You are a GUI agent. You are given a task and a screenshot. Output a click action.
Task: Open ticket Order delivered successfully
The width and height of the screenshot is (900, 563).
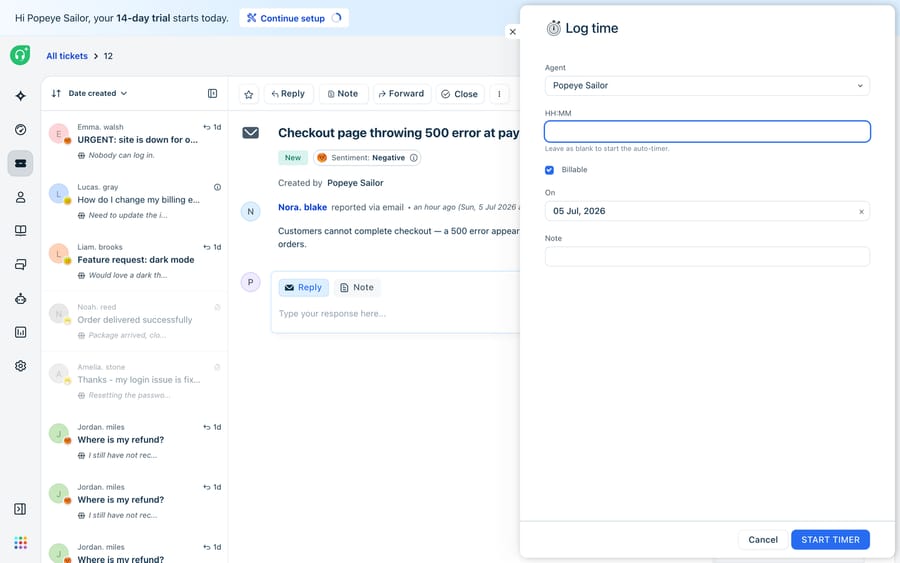(135, 321)
